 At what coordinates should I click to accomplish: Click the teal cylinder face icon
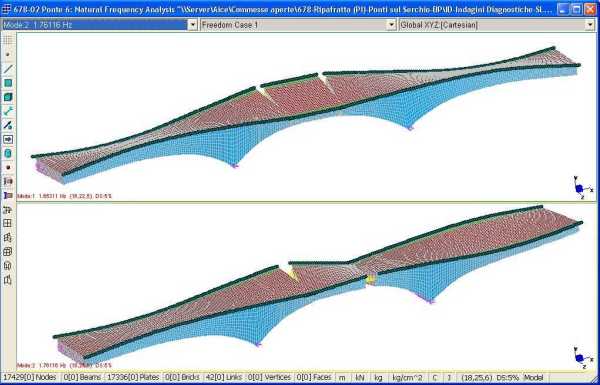coord(8,154)
